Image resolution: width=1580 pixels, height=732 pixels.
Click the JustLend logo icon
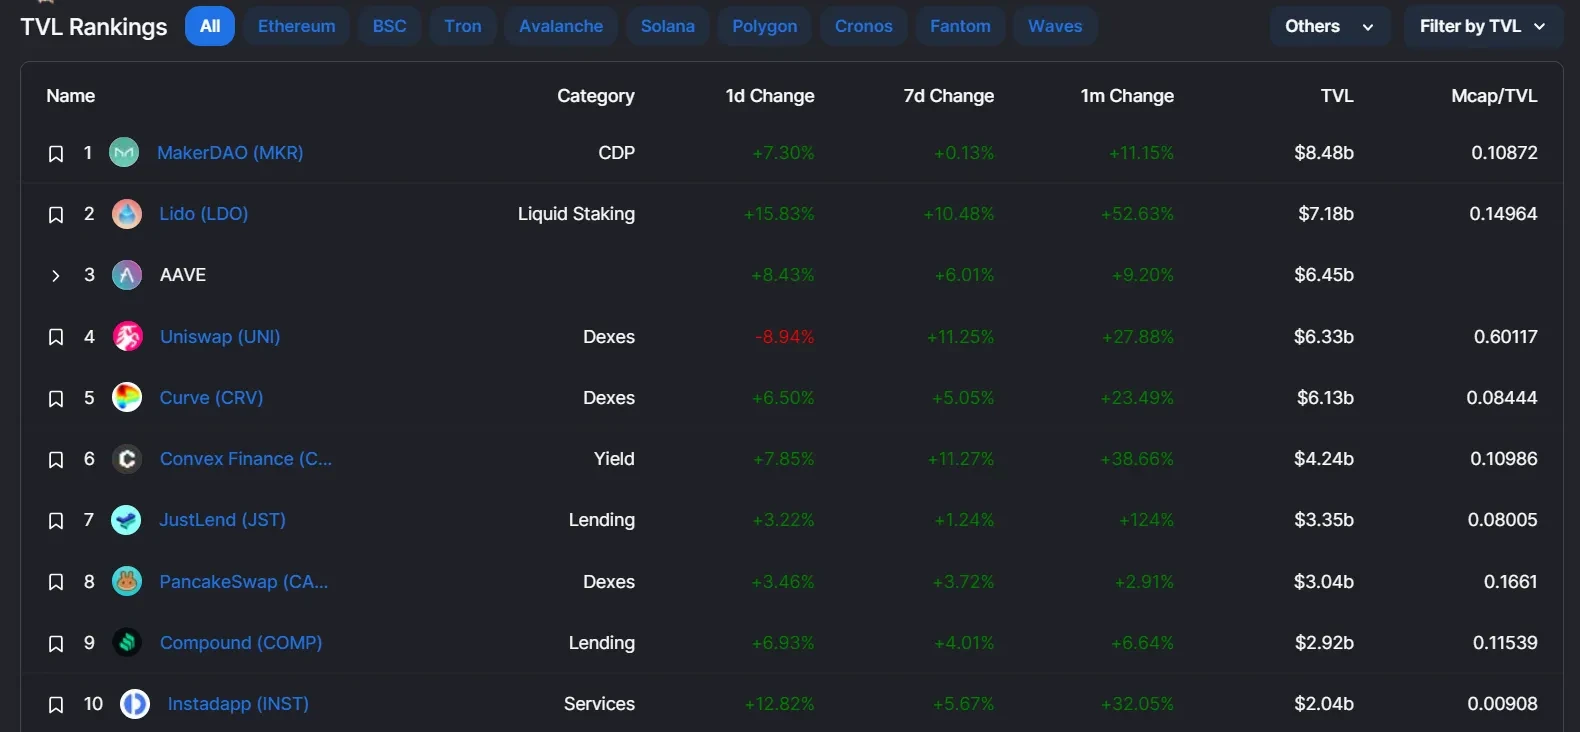pos(126,520)
